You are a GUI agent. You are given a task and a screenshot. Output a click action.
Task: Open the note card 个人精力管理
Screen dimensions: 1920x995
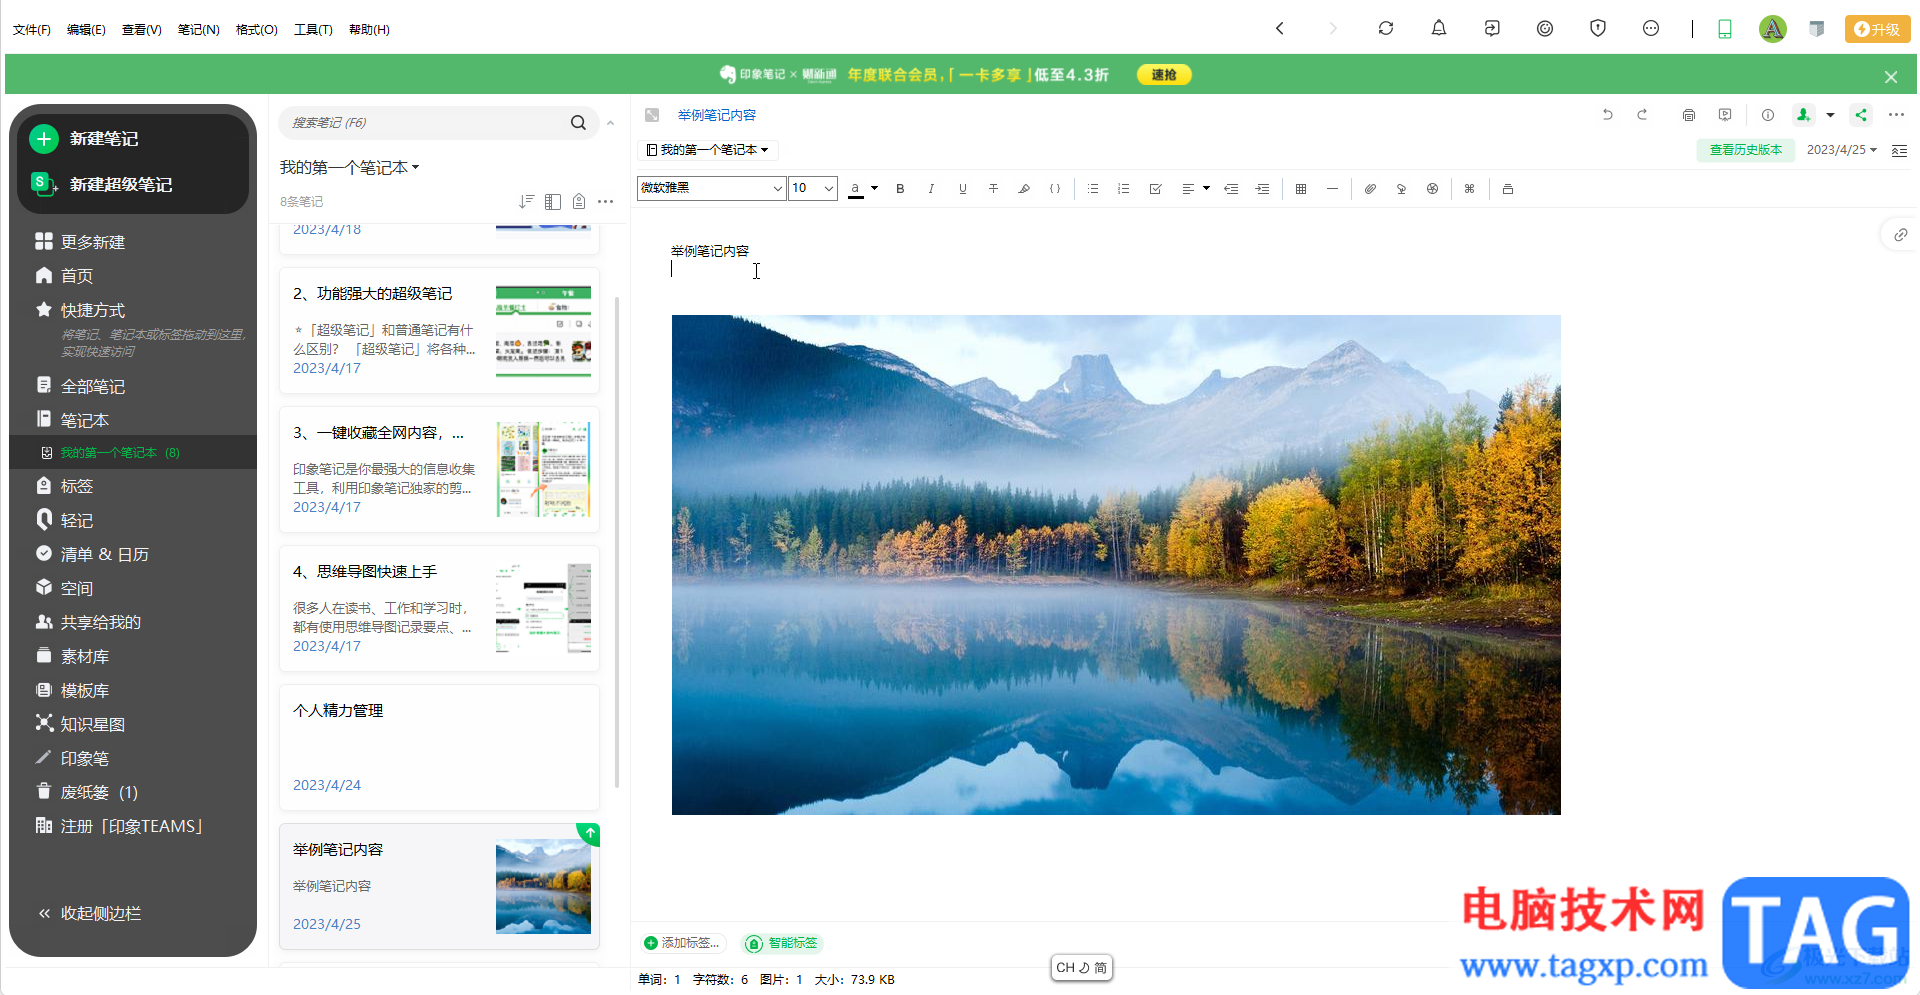pos(439,747)
